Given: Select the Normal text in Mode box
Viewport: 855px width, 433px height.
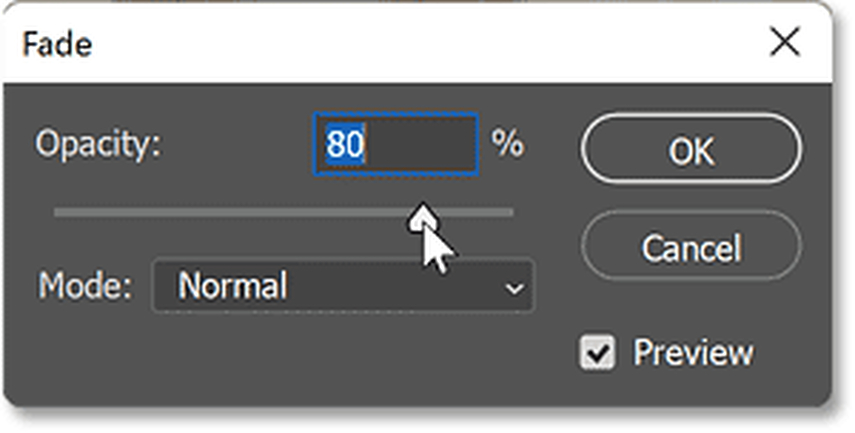Looking at the screenshot, I should click(x=233, y=287).
